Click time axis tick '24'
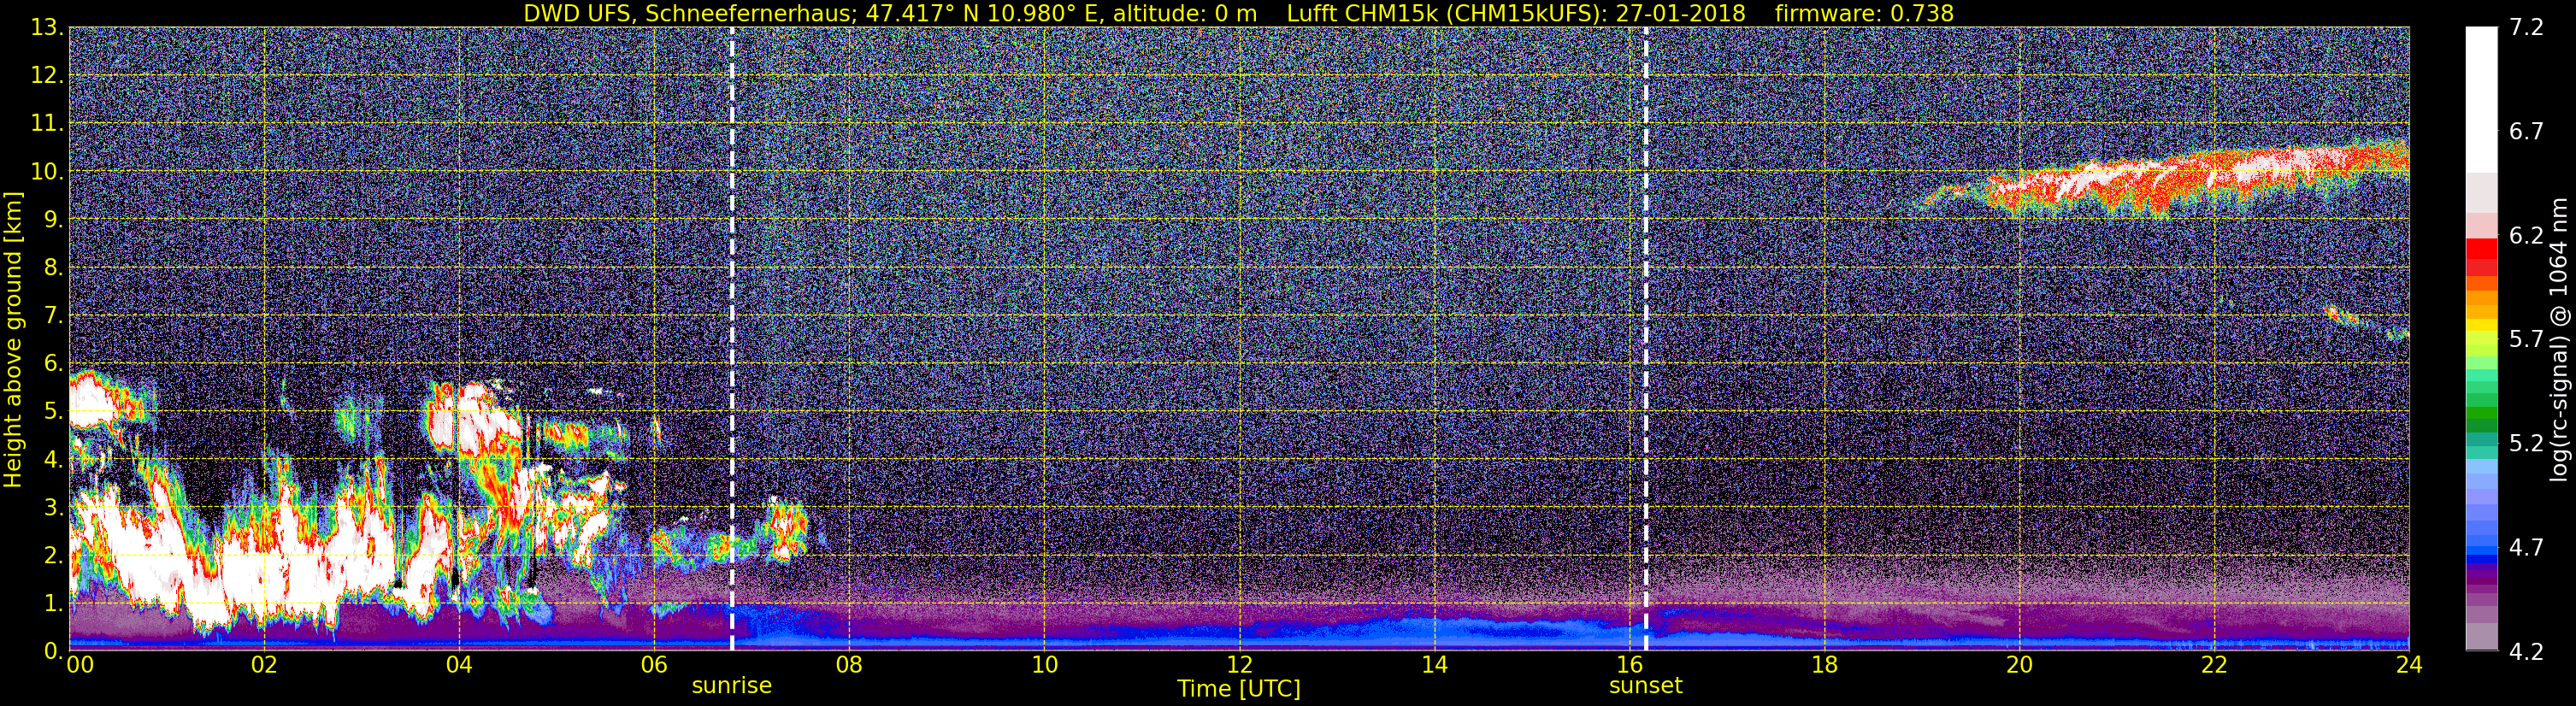This screenshot has width=2576, height=706. pyautogui.click(x=2409, y=665)
